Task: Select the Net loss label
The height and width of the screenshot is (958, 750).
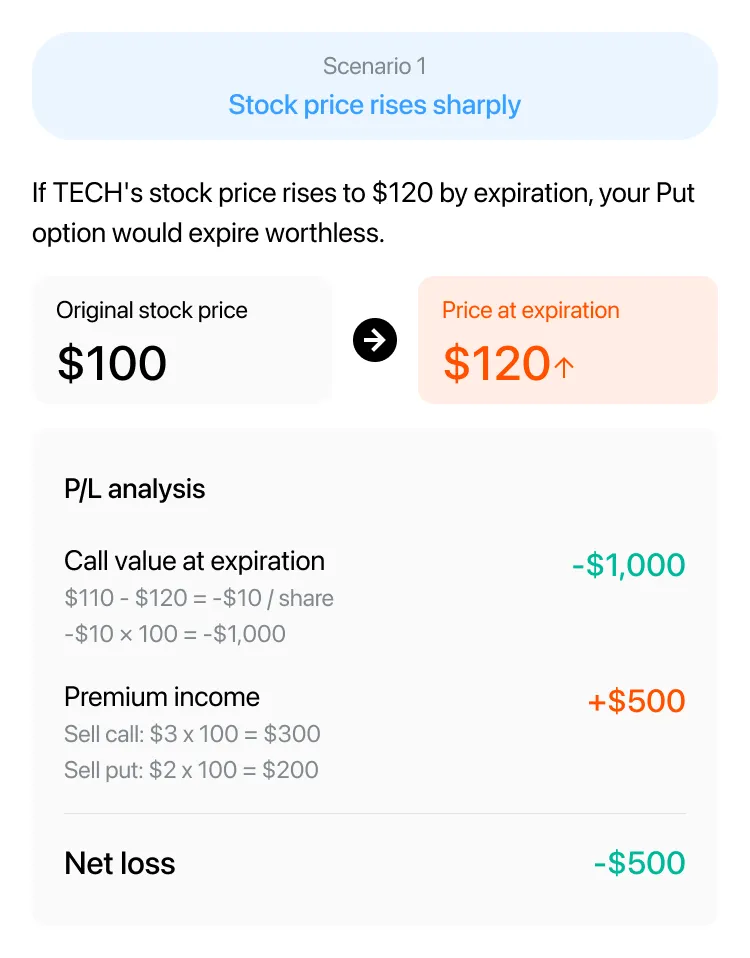Action: pyautogui.click(x=120, y=863)
